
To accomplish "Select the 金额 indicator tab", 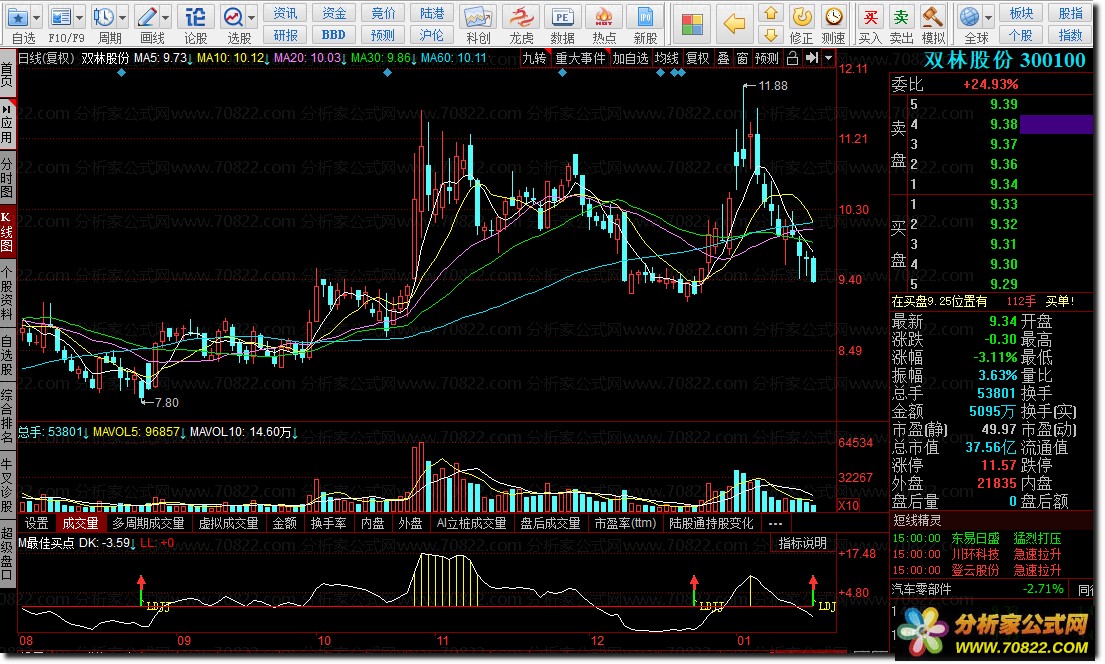I will (x=285, y=523).
